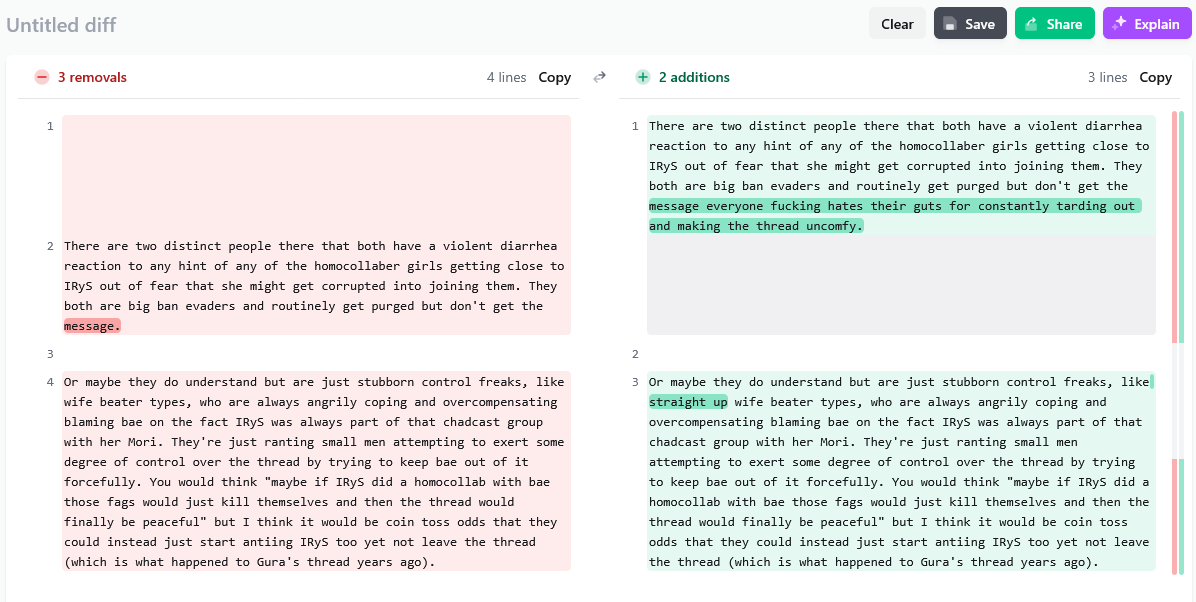
Task: Click the highlighted 'message.' removal
Action: [x=92, y=326]
